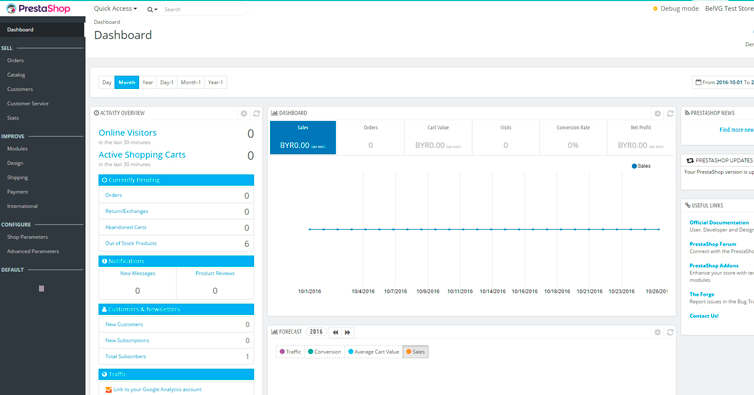Image resolution: width=754 pixels, height=395 pixels.
Task: Select the Month period tab
Action: 126,82
